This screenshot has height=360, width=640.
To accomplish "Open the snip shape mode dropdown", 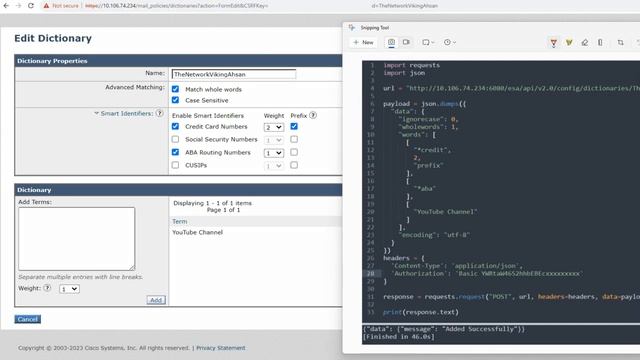I will click(428, 42).
